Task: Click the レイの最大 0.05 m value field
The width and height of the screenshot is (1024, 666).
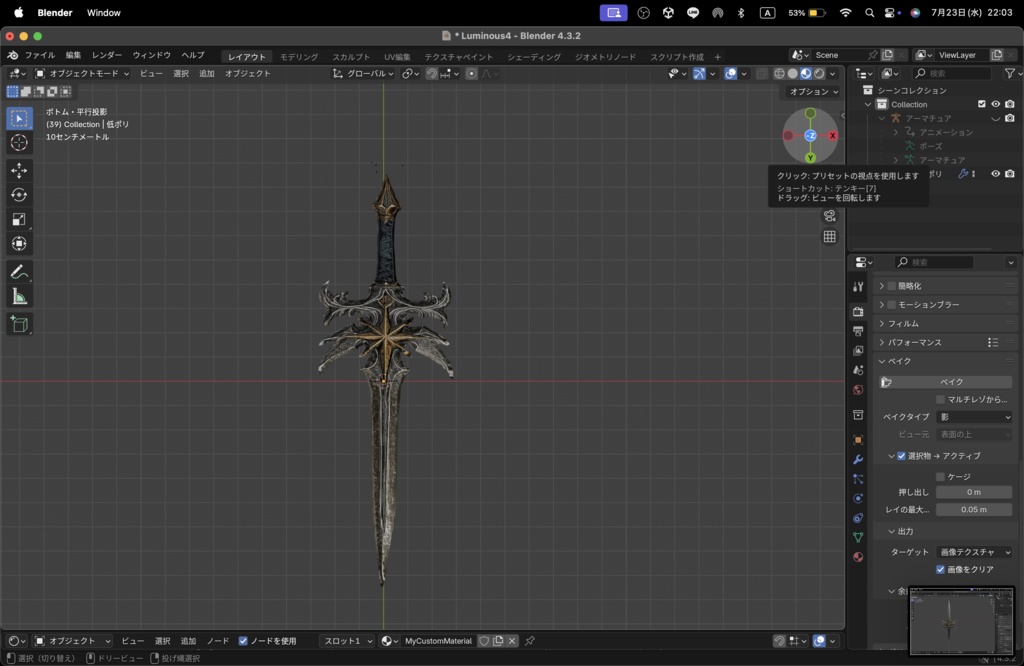Action: click(x=973, y=509)
